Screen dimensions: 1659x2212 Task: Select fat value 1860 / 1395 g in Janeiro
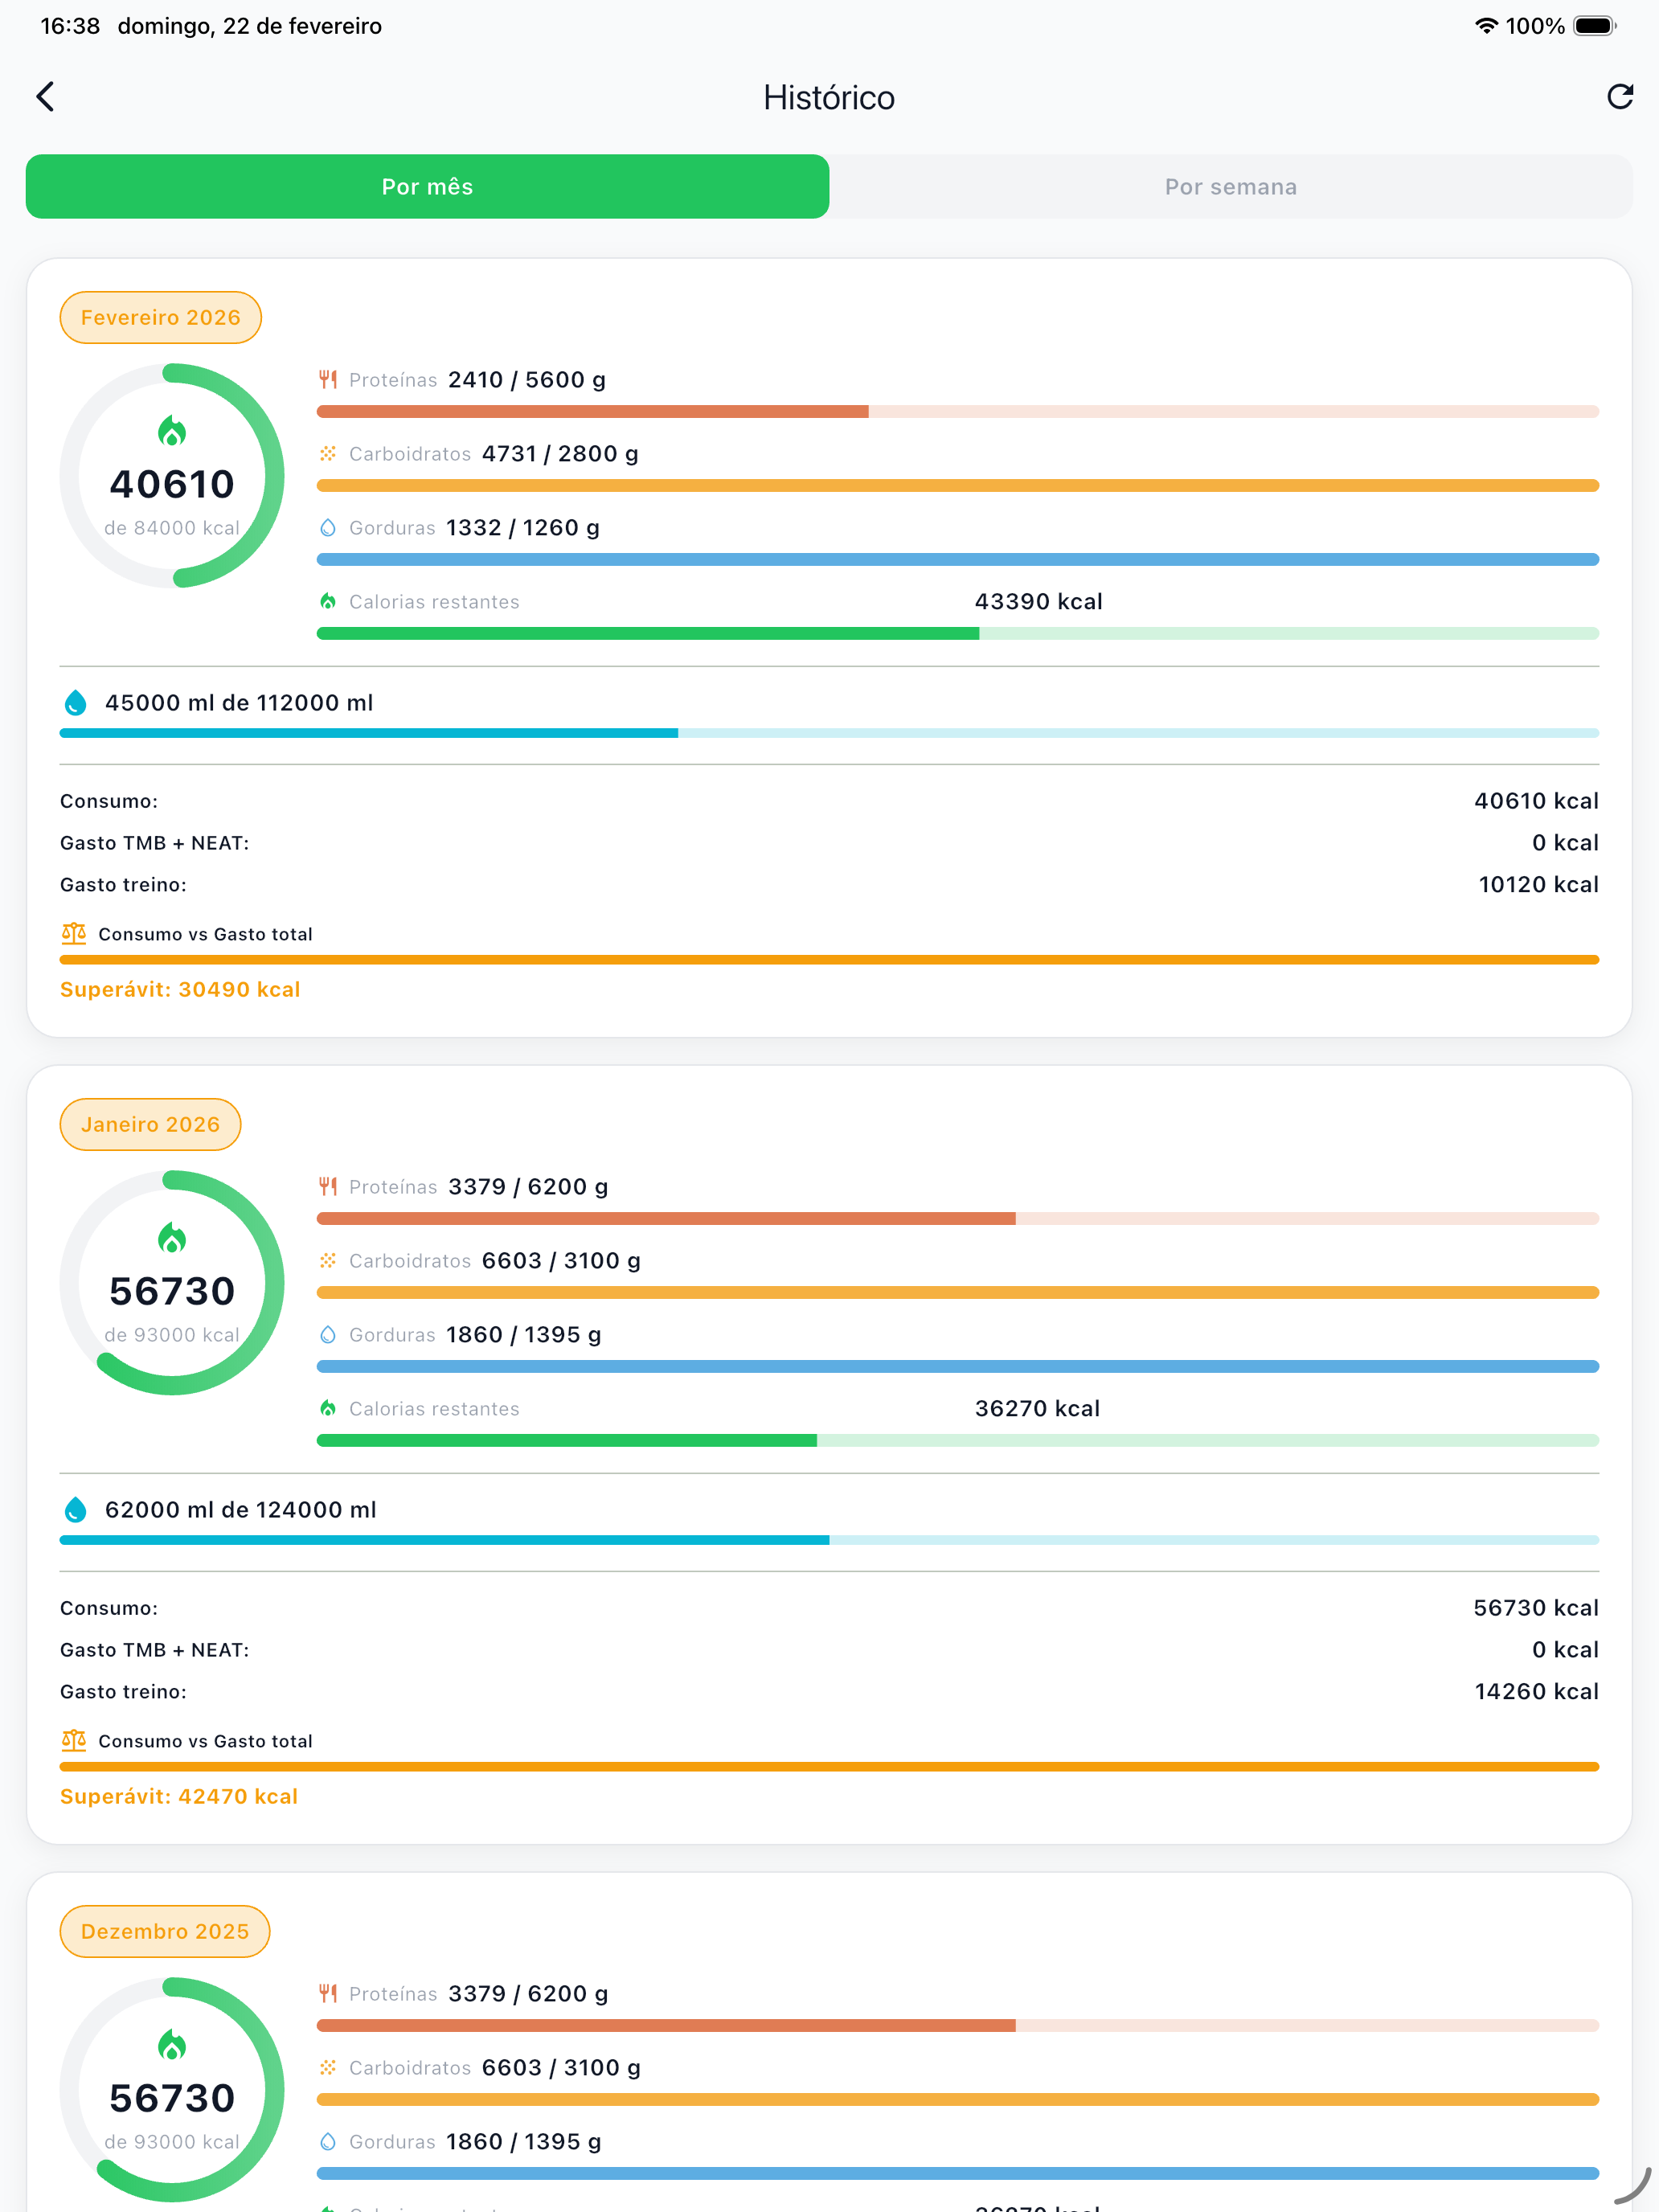[524, 1335]
